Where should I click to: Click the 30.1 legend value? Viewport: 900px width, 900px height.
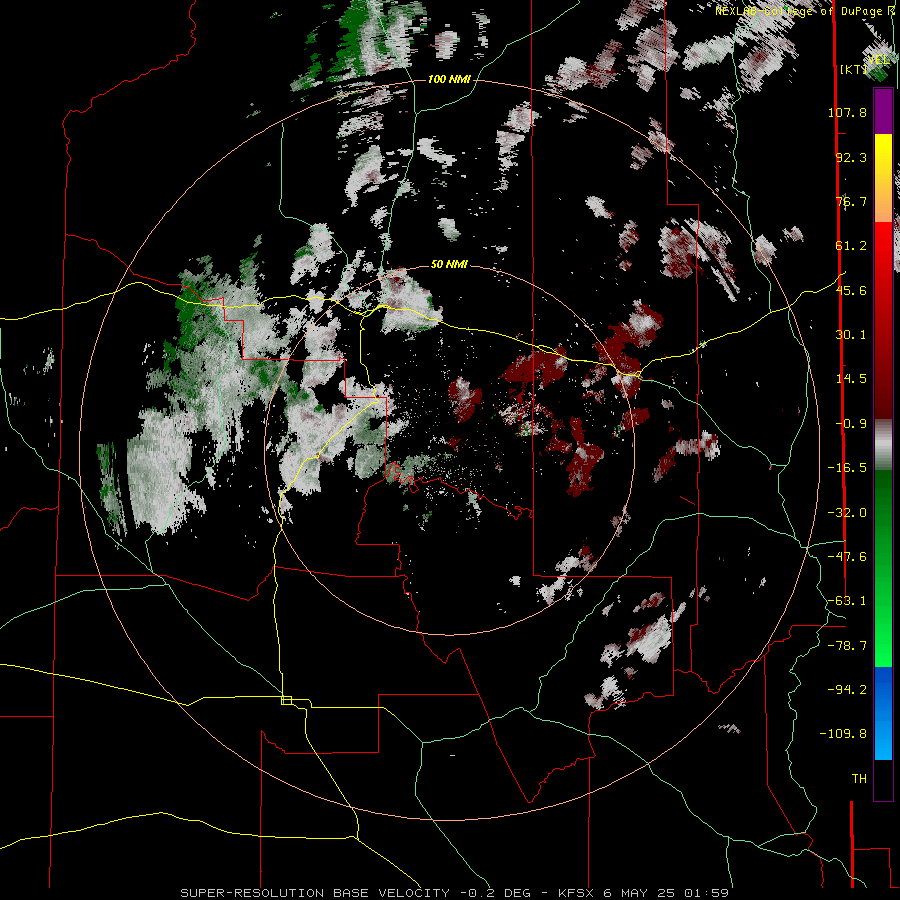(851, 335)
